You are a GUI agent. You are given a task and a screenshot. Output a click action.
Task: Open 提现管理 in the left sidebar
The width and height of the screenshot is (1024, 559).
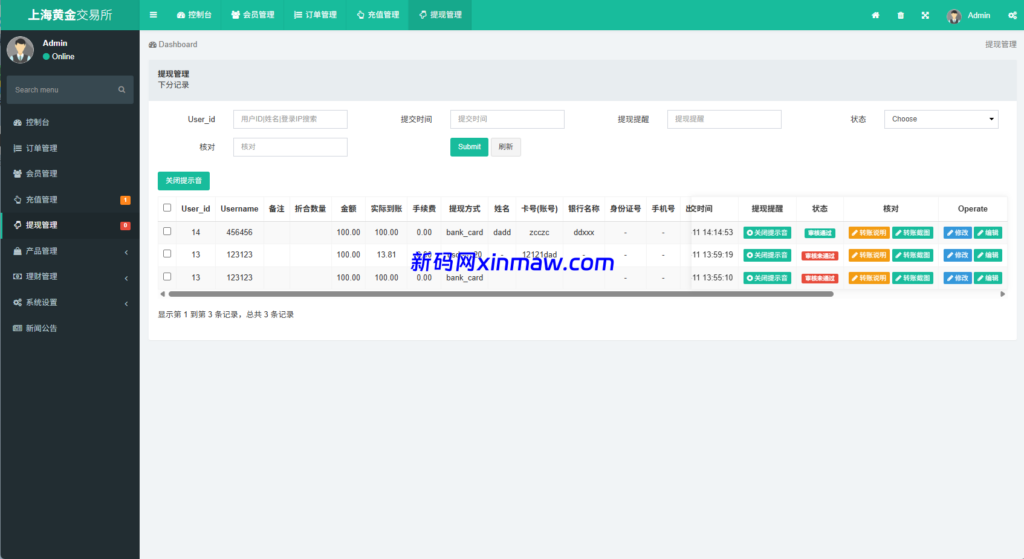coord(70,225)
